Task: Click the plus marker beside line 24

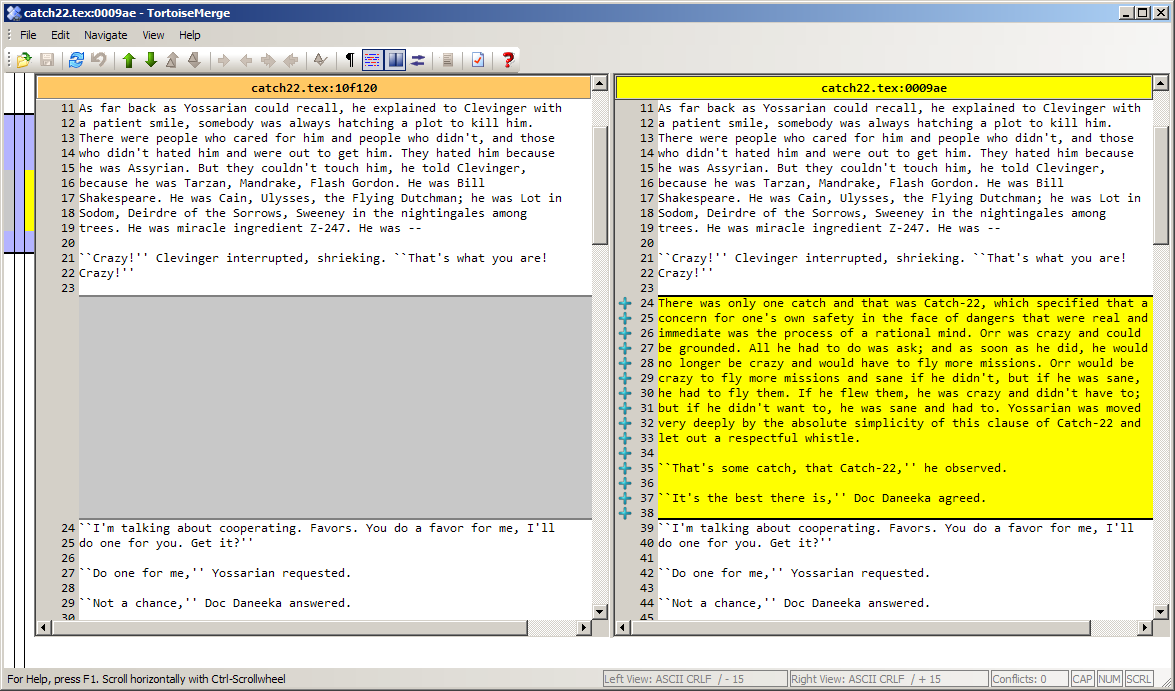Action: (625, 304)
